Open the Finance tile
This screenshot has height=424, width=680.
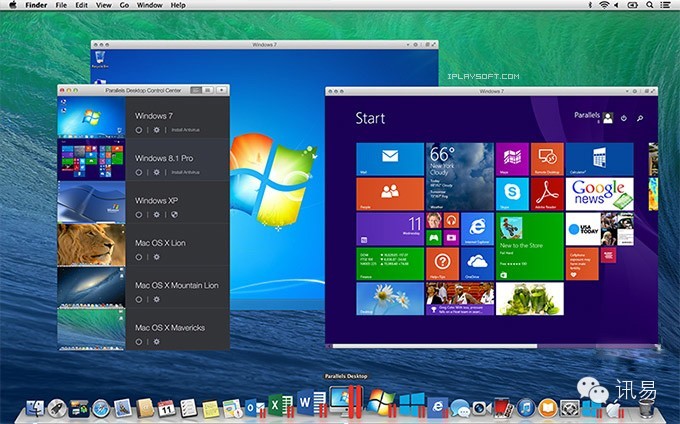(x=390, y=264)
